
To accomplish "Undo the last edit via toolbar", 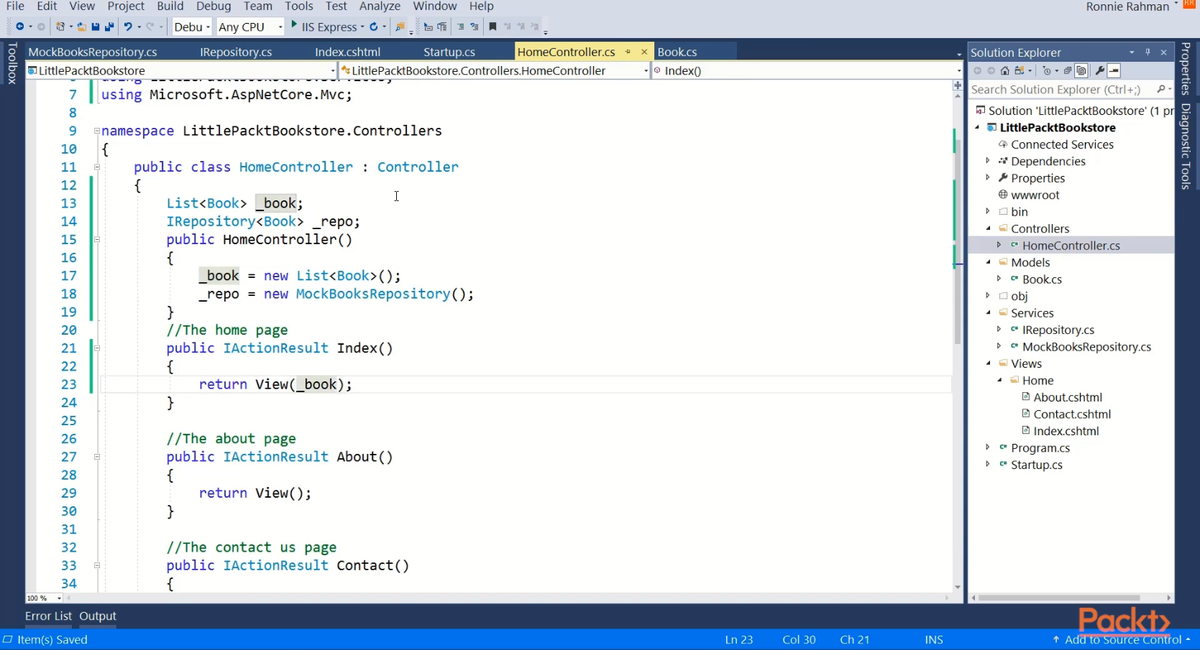I will pos(128,27).
